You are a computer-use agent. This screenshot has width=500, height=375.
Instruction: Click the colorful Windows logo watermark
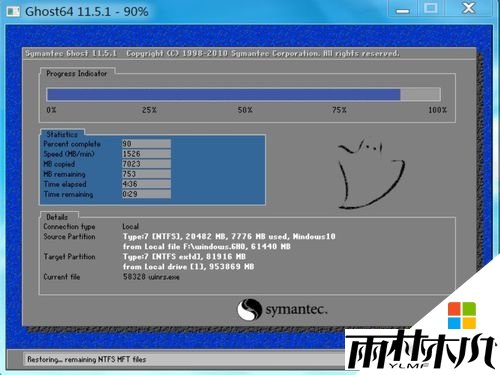tap(462, 315)
